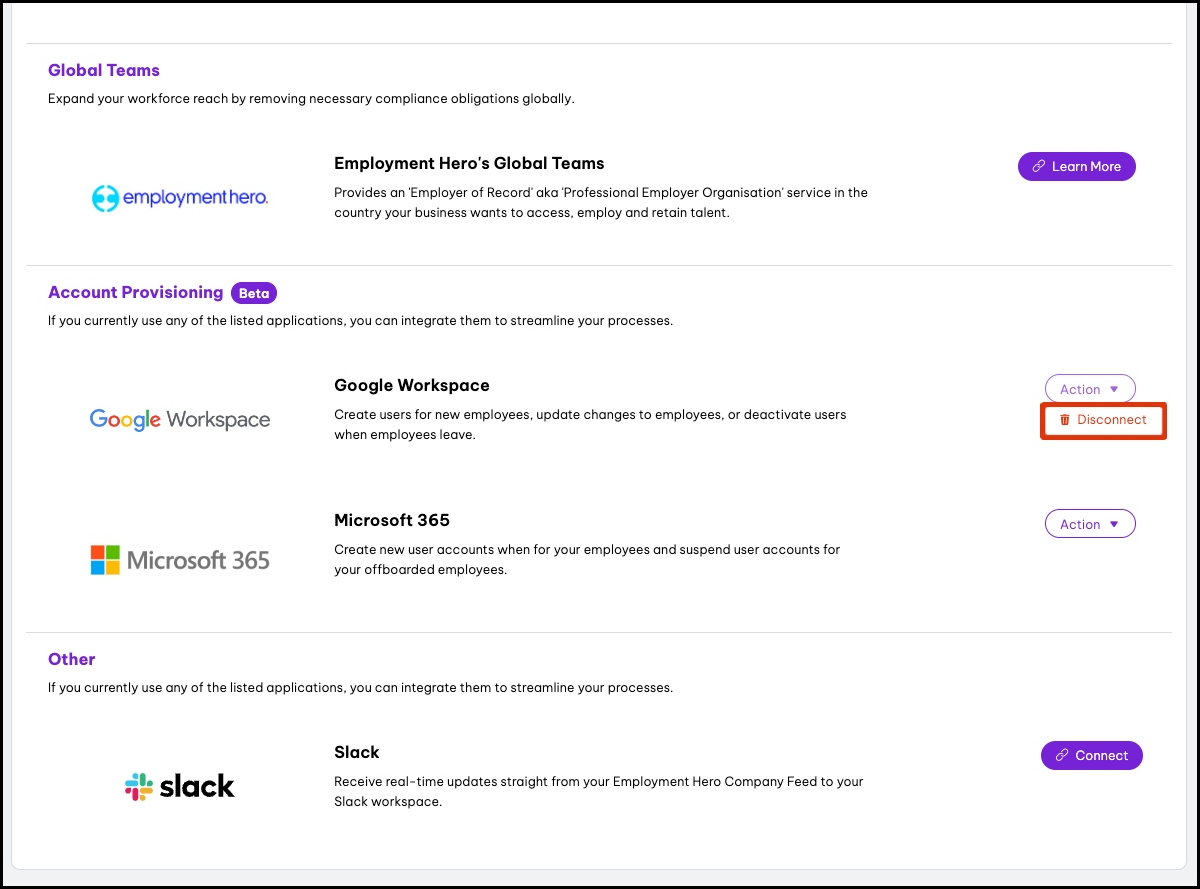Image resolution: width=1200 pixels, height=889 pixels.
Task: Click the Google Workspace logo
Action: [180, 420]
